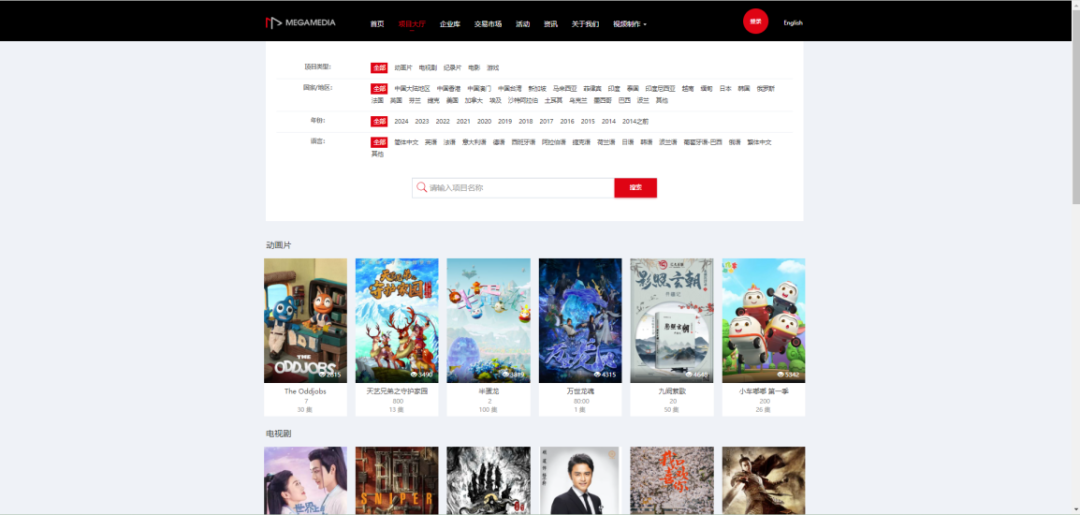Select 全部 in the 国家/地区 filter row
This screenshot has width=1080, height=515.
point(379,88)
